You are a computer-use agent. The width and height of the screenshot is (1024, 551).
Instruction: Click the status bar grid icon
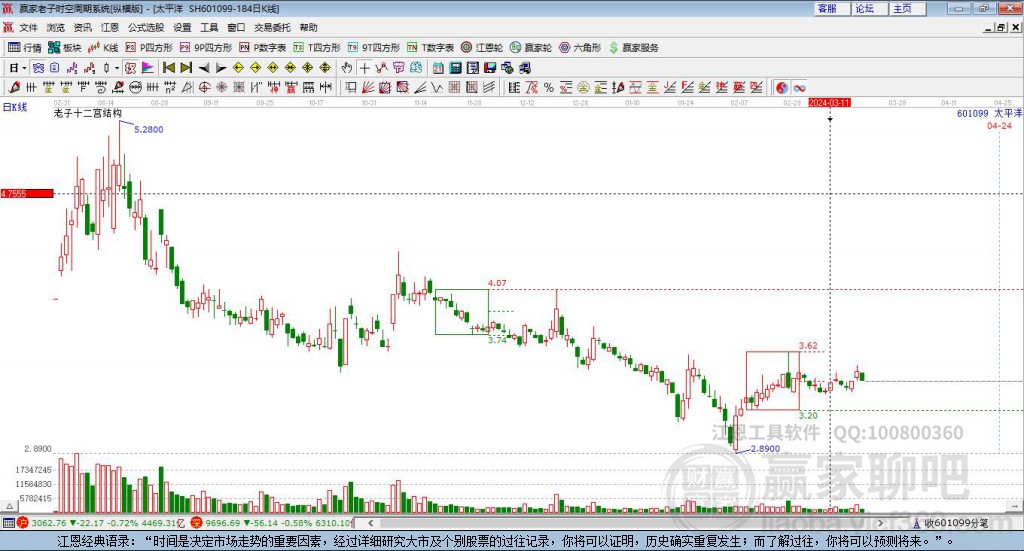coord(8,522)
